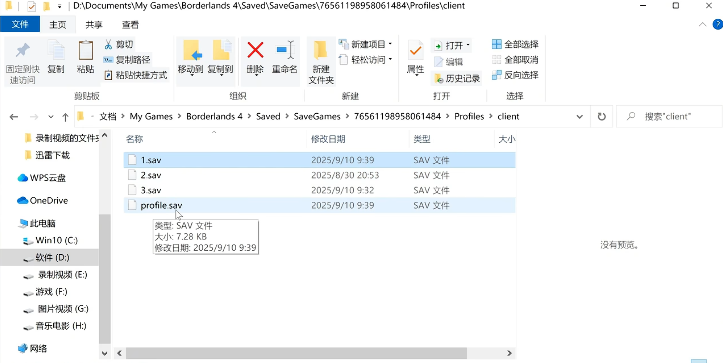Click SaveGames in the address breadcrumb

(317, 117)
